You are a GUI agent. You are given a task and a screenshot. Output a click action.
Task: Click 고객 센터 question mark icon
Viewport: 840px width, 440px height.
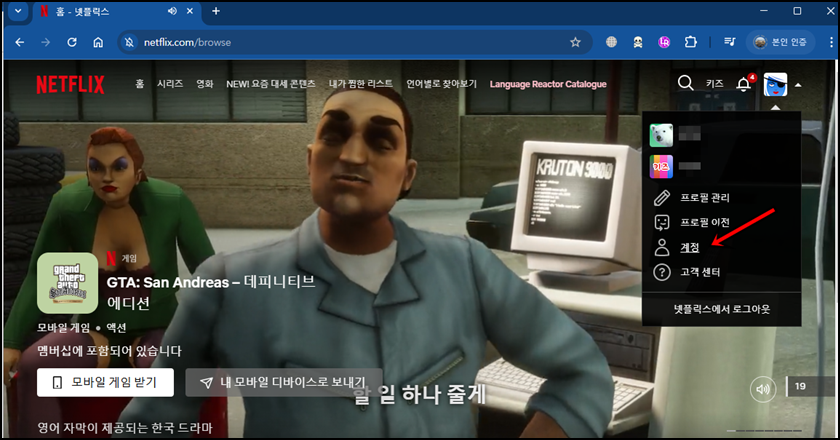(662, 272)
